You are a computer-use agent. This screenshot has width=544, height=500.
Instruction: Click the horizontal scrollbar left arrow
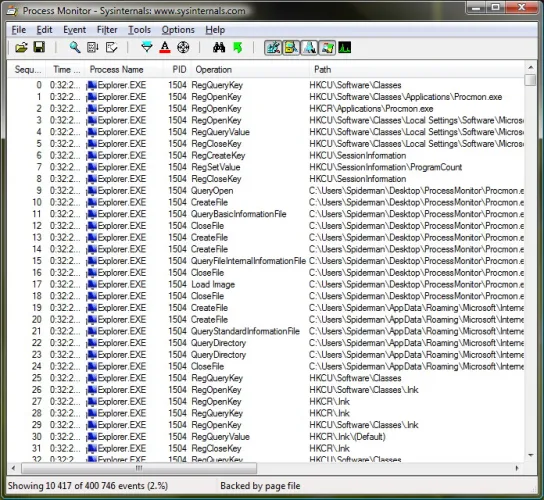click(14, 468)
